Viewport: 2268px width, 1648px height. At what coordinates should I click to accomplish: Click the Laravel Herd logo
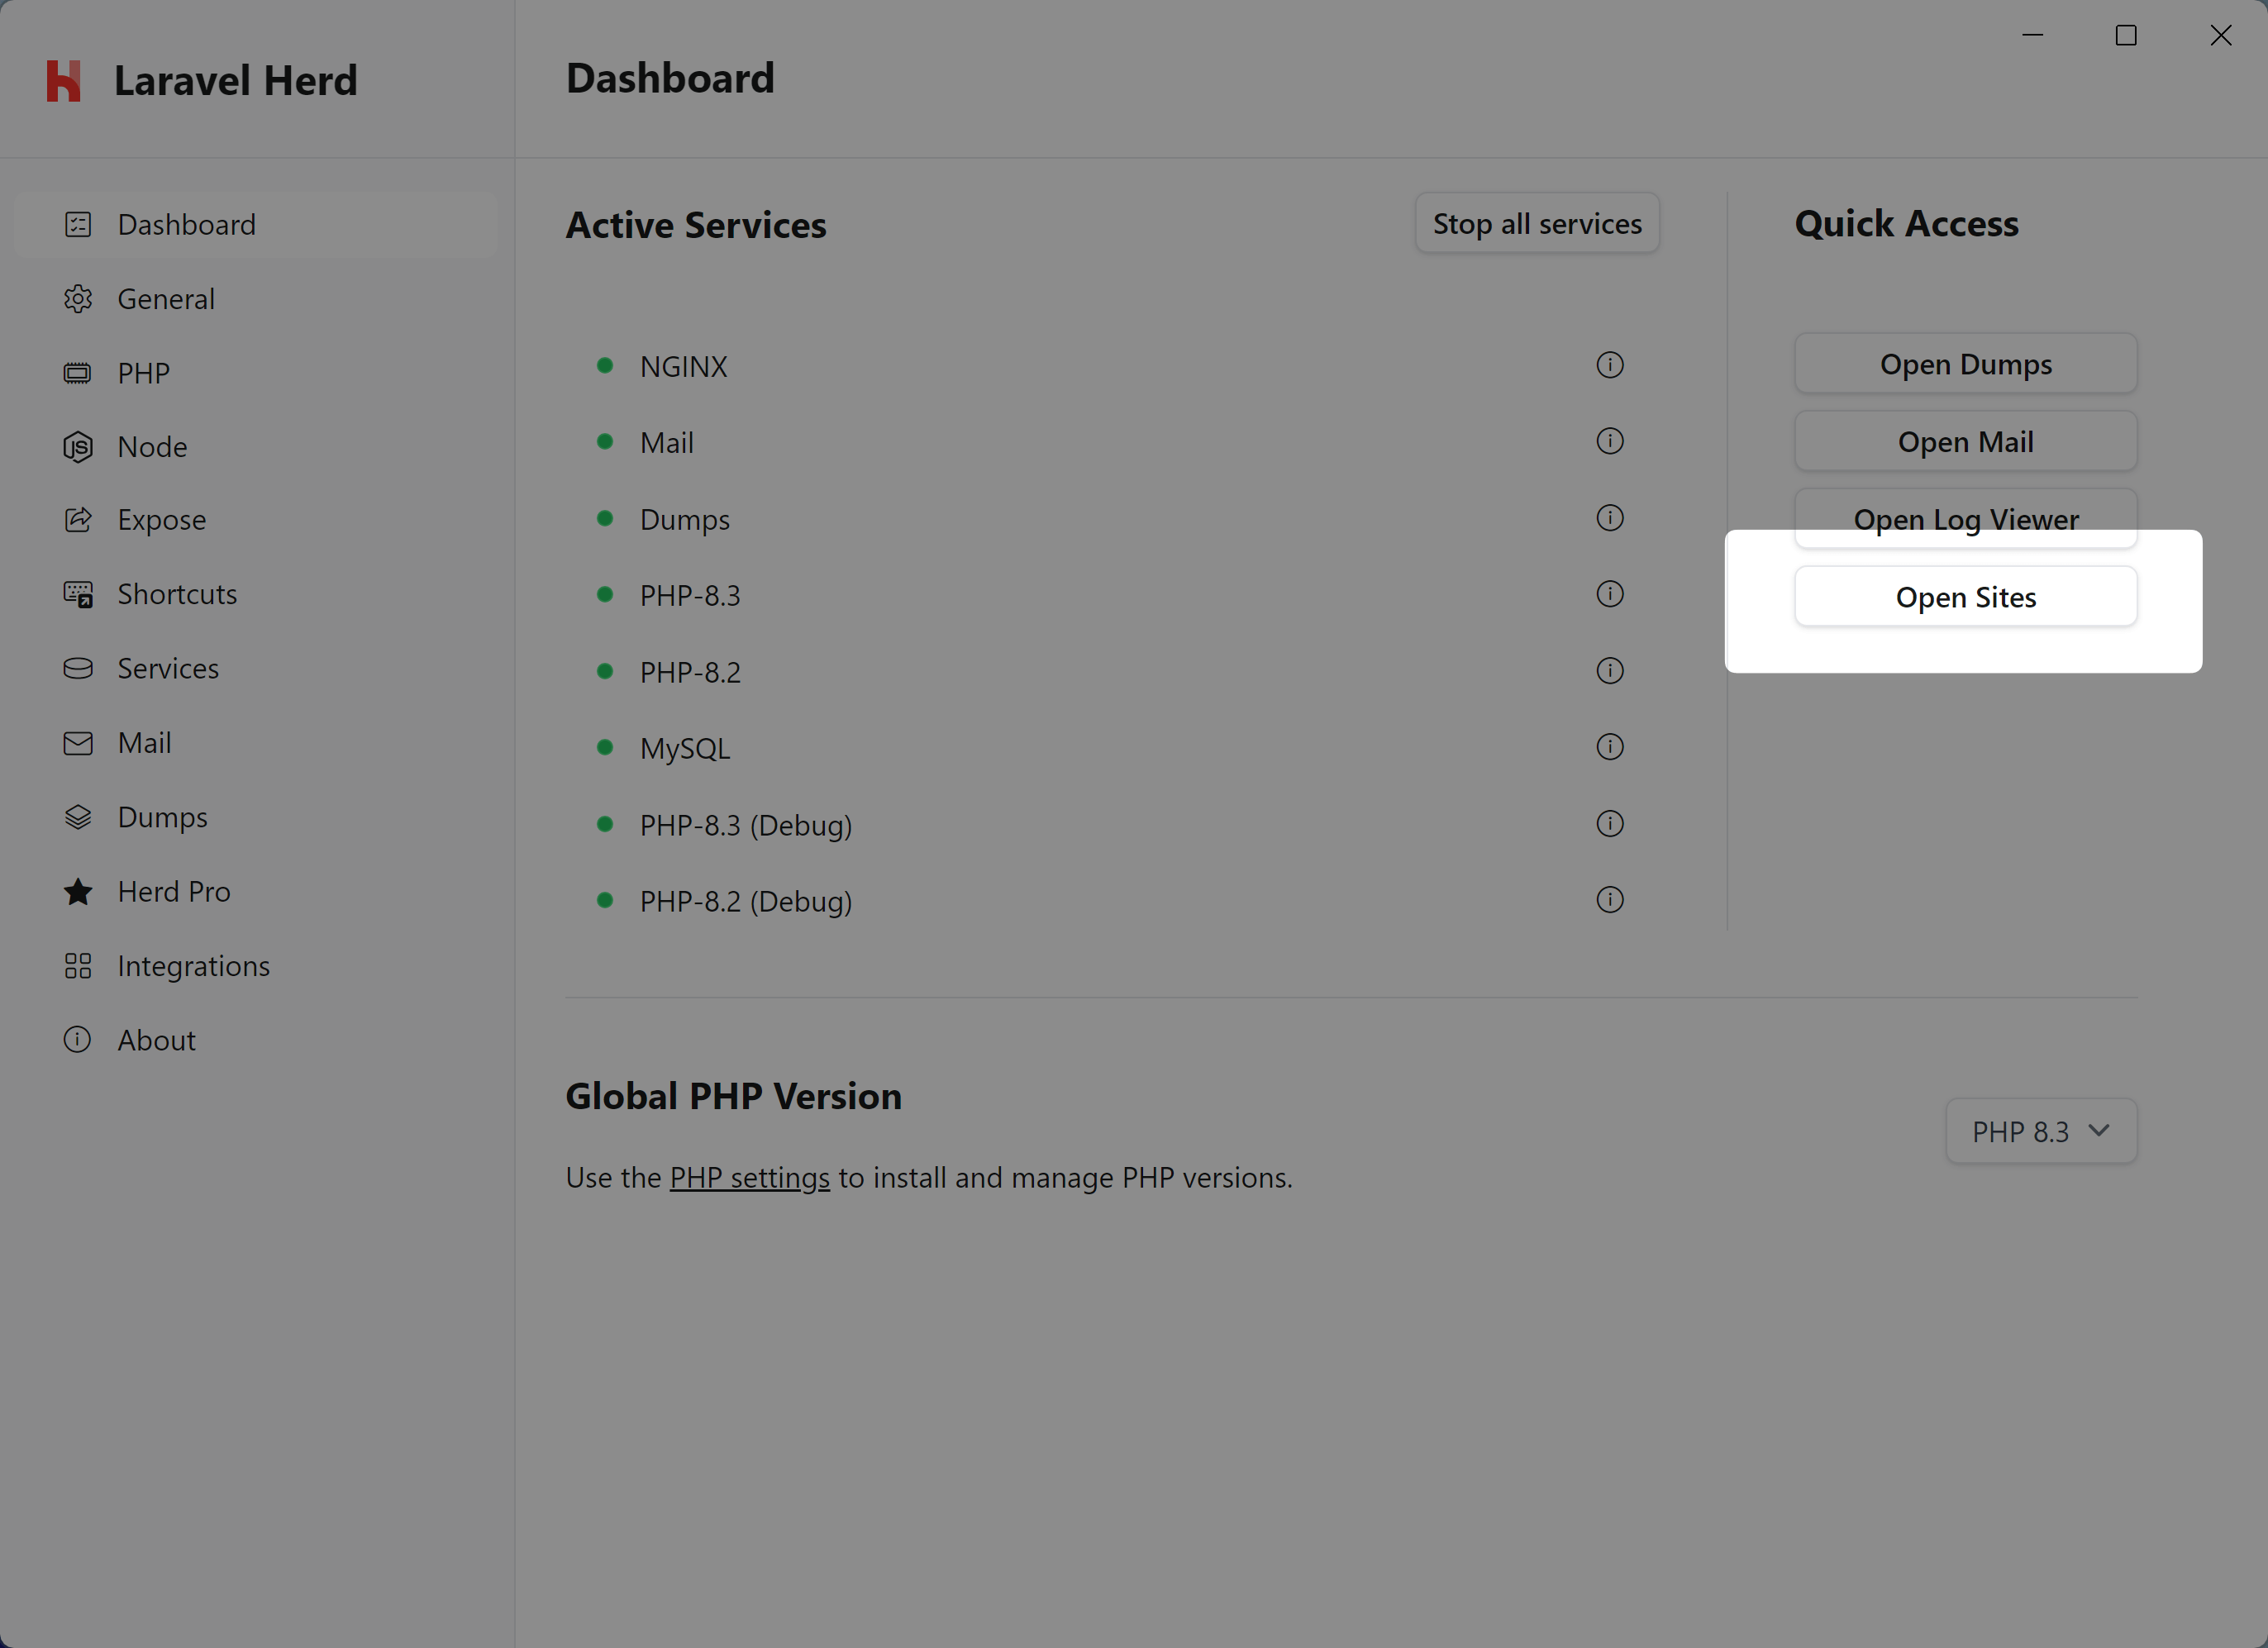coord(64,80)
